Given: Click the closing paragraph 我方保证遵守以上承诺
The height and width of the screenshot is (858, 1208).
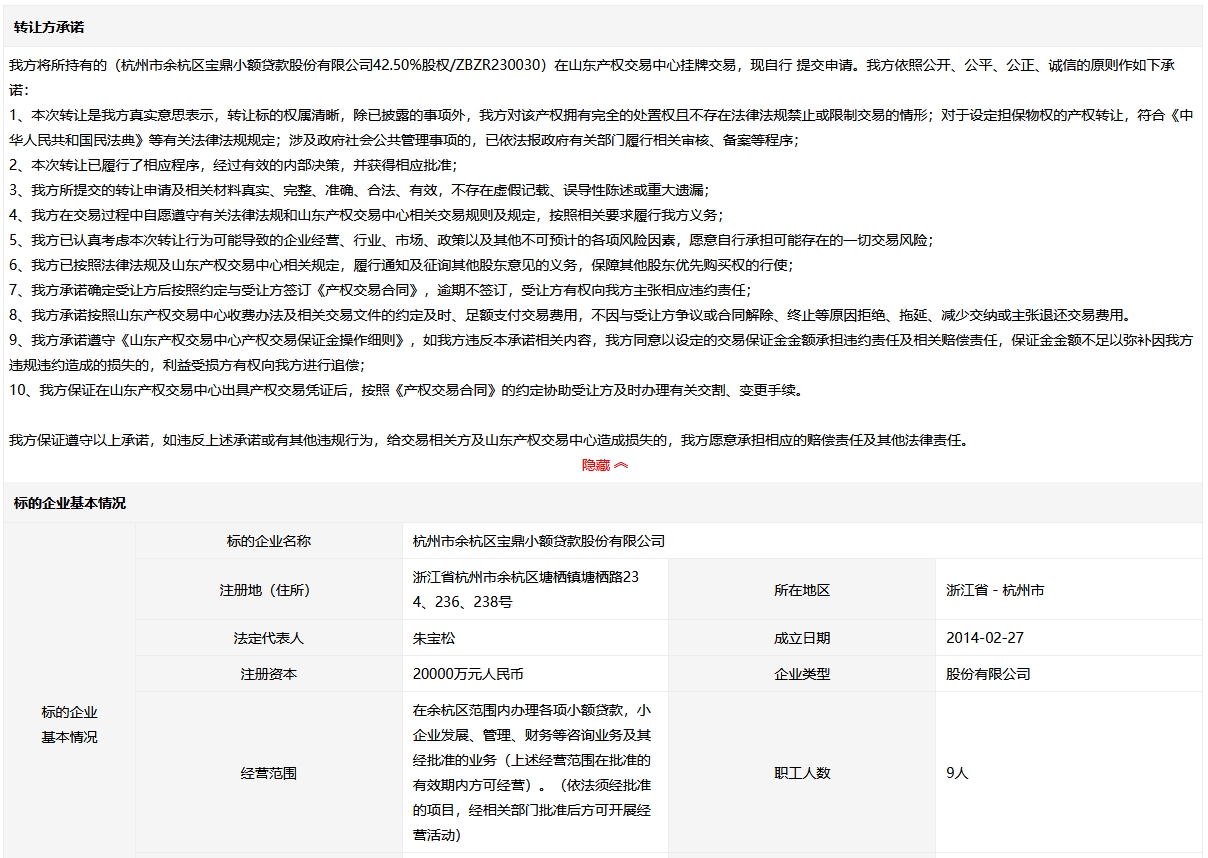Looking at the screenshot, I should click(489, 440).
